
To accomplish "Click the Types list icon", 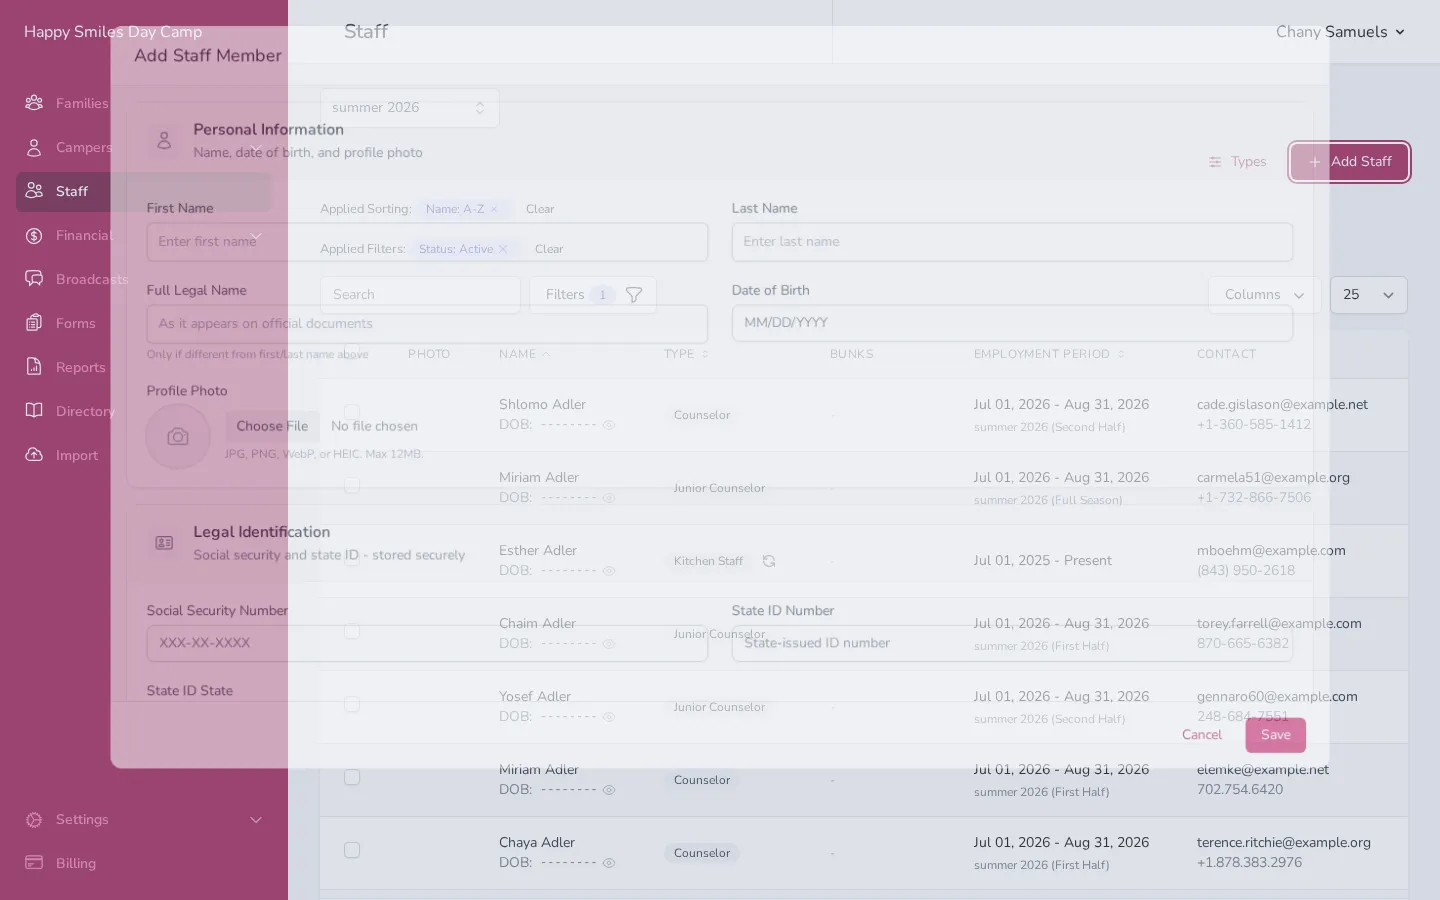I will pos(1215,162).
